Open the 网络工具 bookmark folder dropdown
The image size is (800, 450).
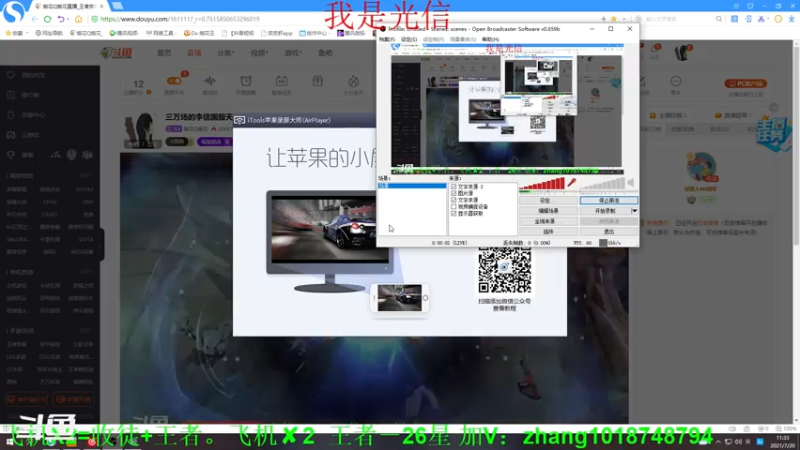(x=161, y=33)
